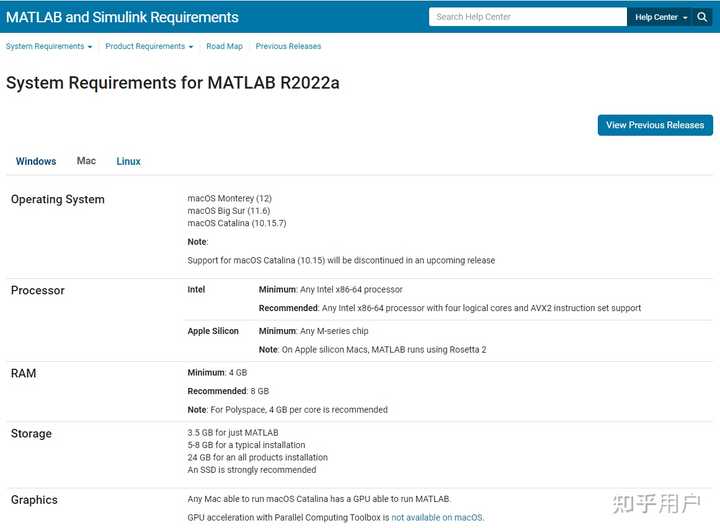Image resolution: width=720 pixels, height=528 pixels.
Task: Click the Polyspace 4 GB per core note
Action: tap(287, 410)
